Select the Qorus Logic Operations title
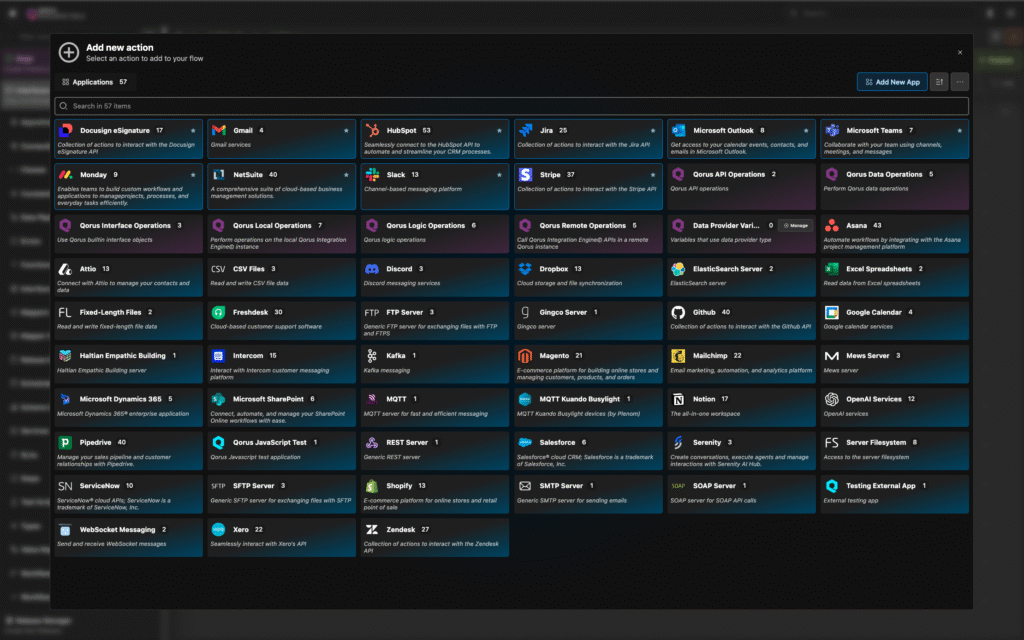 pyautogui.click(x=426, y=225)
